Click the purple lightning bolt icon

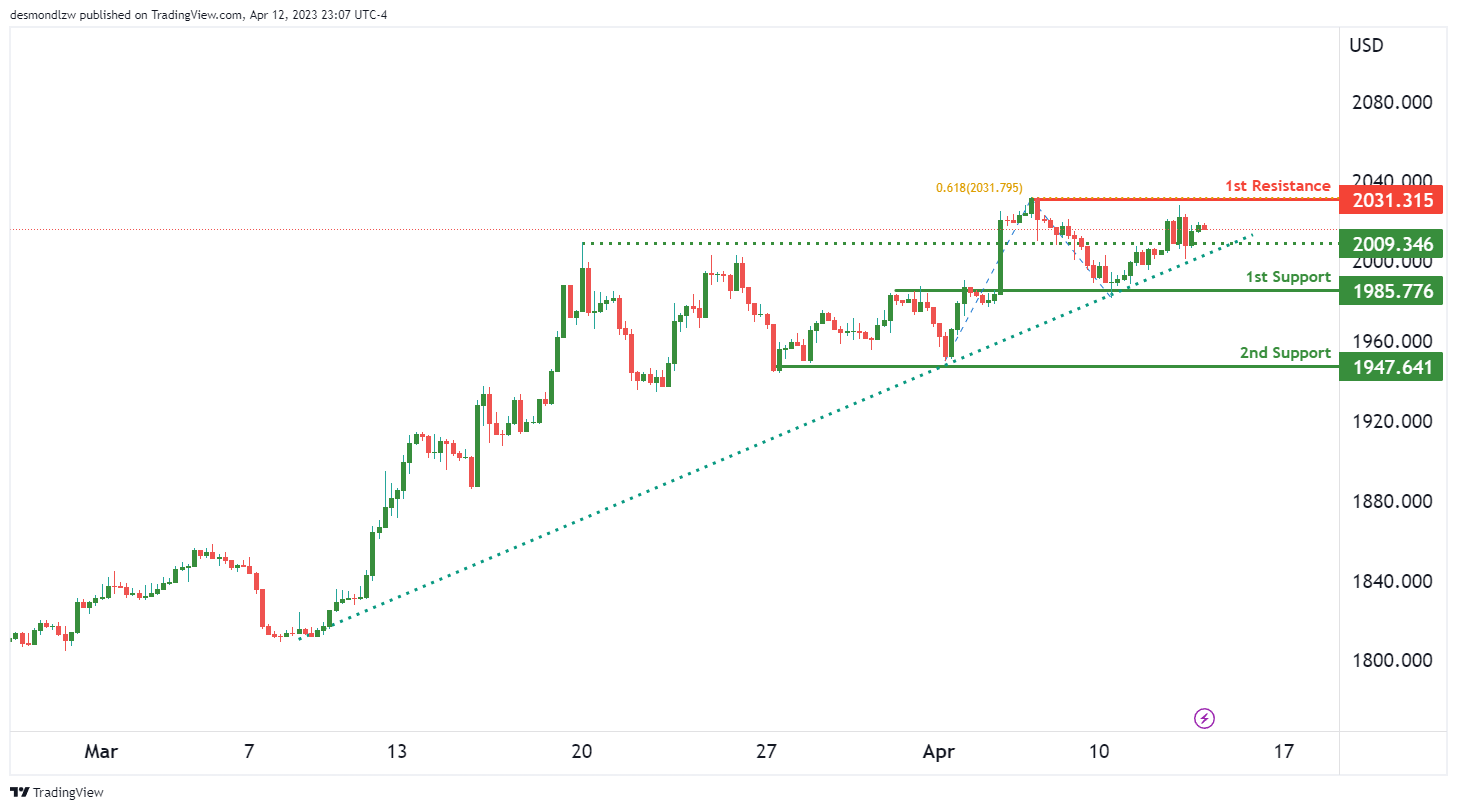(1205, 718)
